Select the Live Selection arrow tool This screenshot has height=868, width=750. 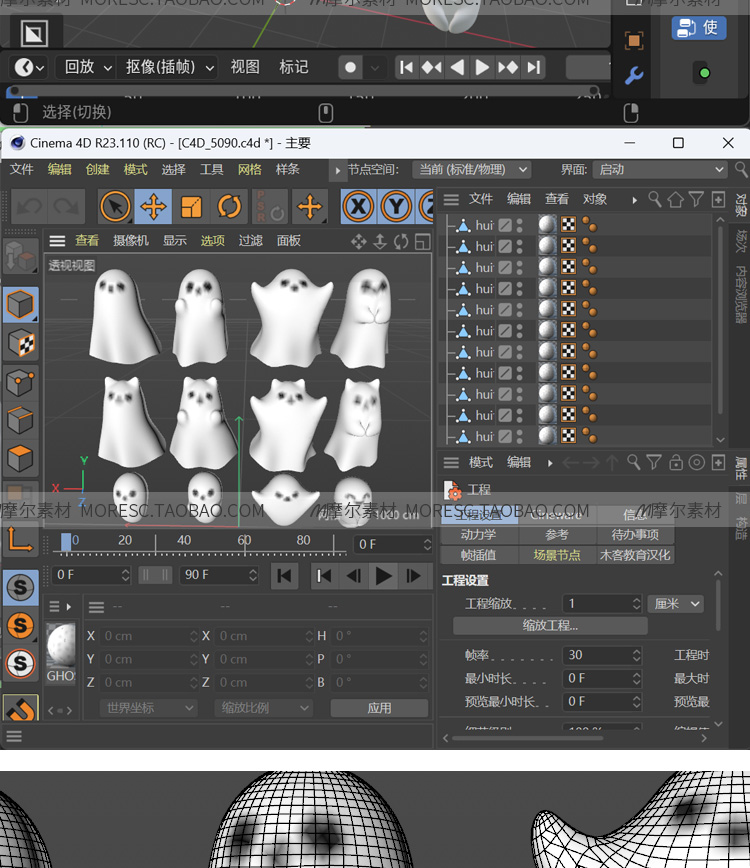[115, 207]
